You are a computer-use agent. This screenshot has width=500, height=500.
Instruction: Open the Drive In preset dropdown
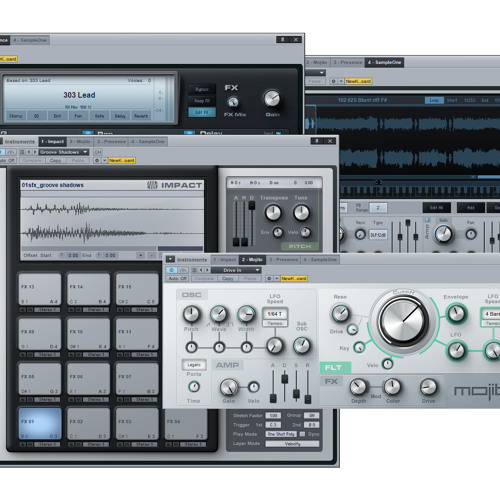pos(236,270)
